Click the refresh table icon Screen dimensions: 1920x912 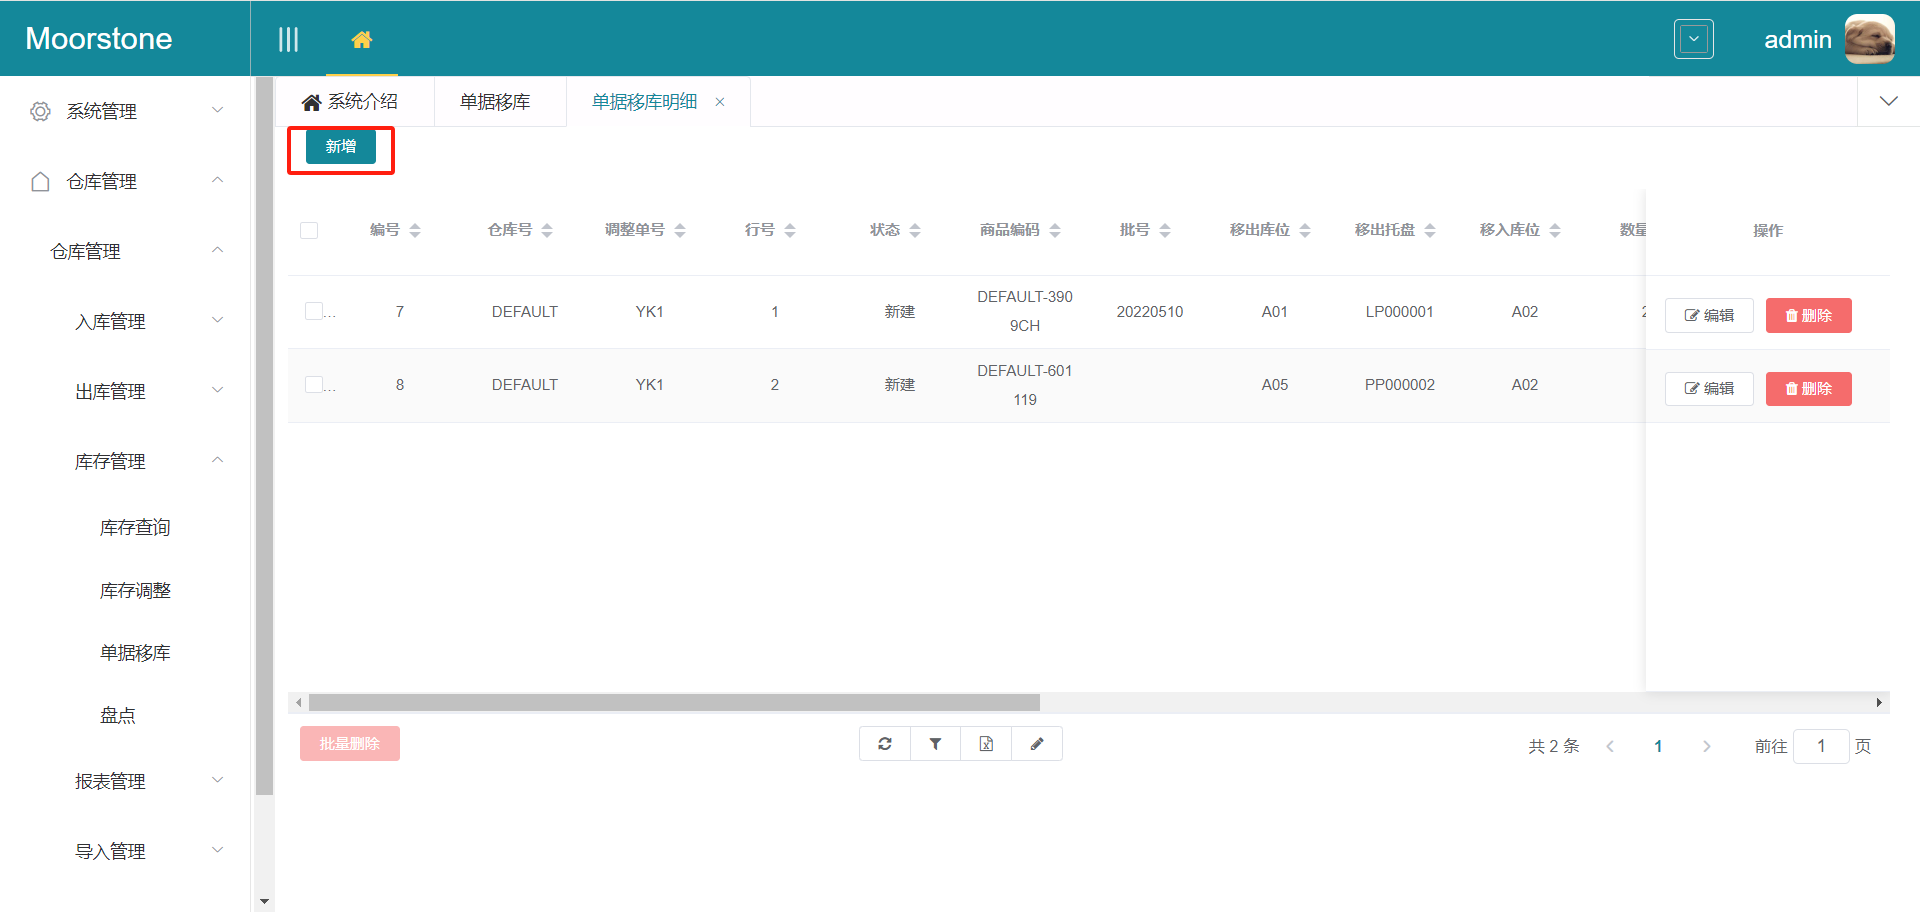[885, 744]
